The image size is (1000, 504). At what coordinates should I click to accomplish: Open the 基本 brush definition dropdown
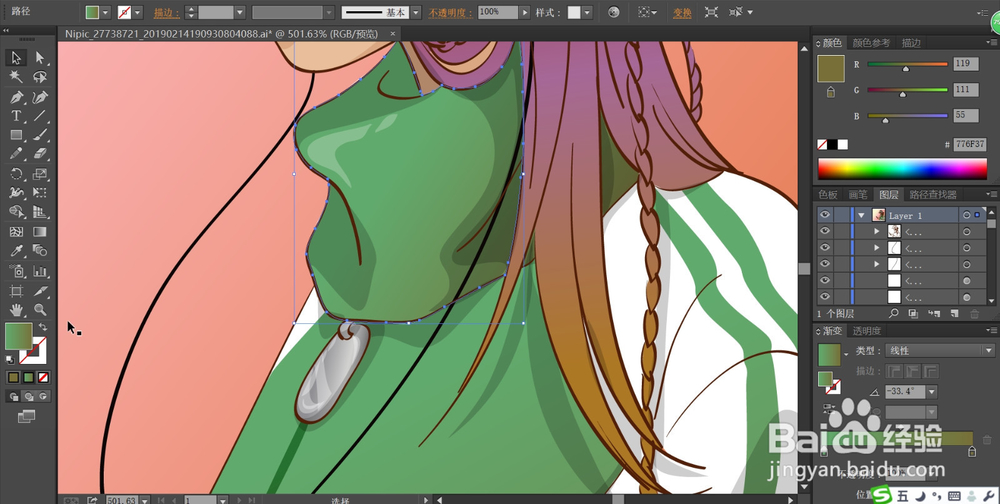pos(416,12)
